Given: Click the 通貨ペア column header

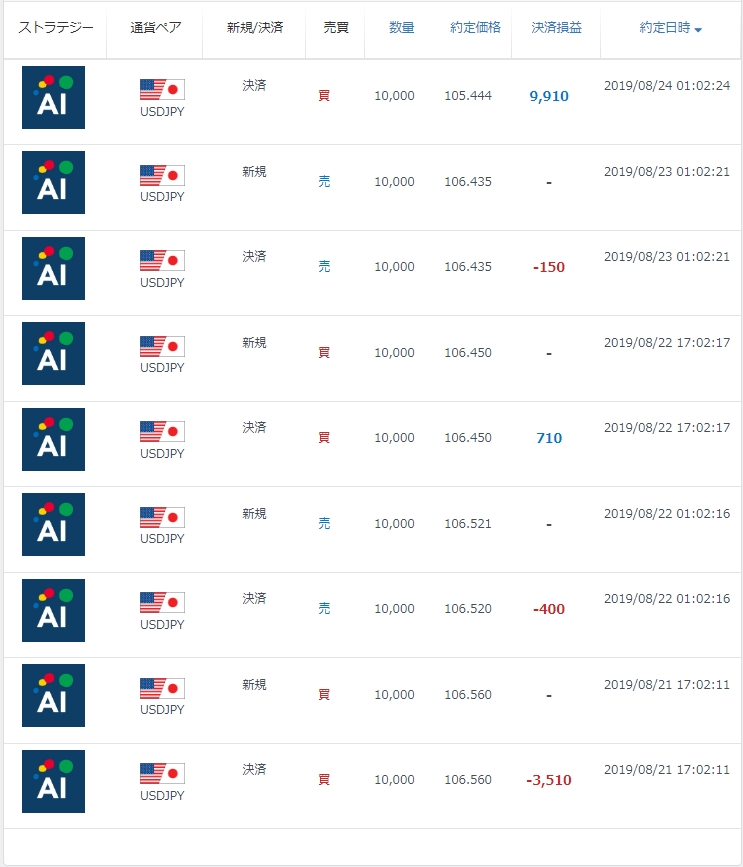Looking at the screenshot, I should (156, 28).
